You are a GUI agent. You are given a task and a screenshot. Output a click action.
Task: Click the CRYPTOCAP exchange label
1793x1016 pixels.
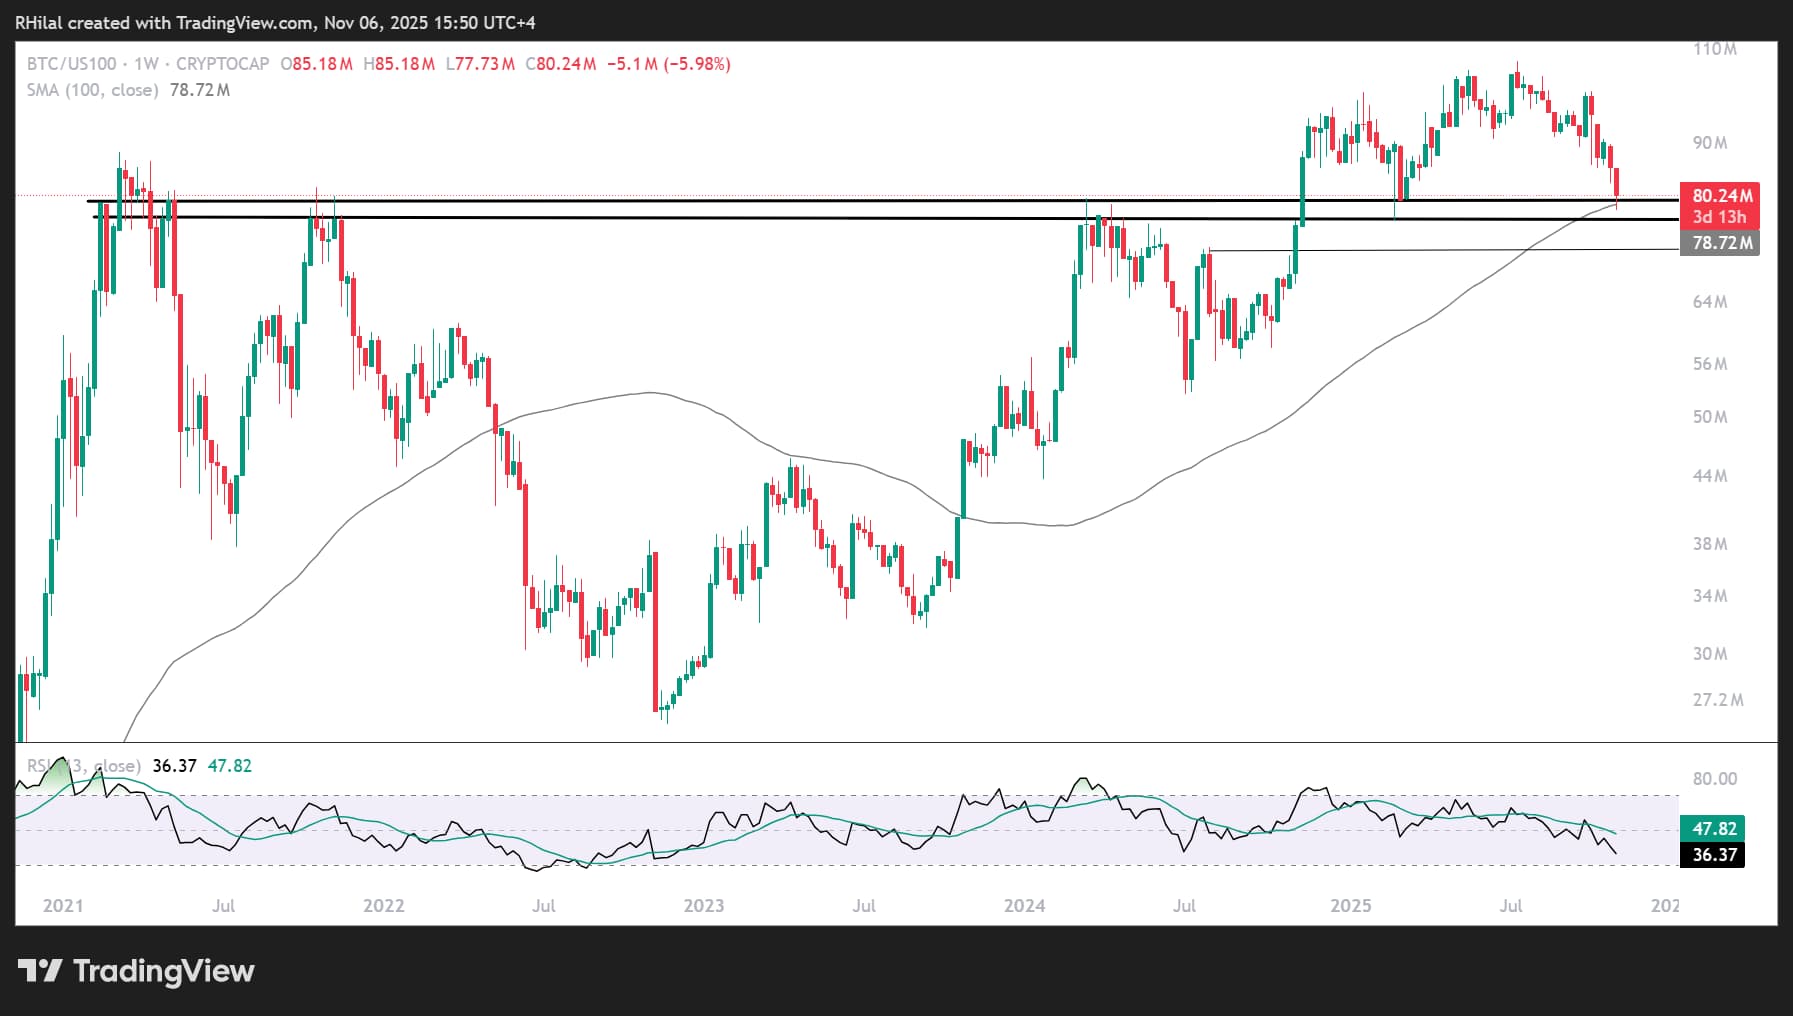[x=222, y=62]
